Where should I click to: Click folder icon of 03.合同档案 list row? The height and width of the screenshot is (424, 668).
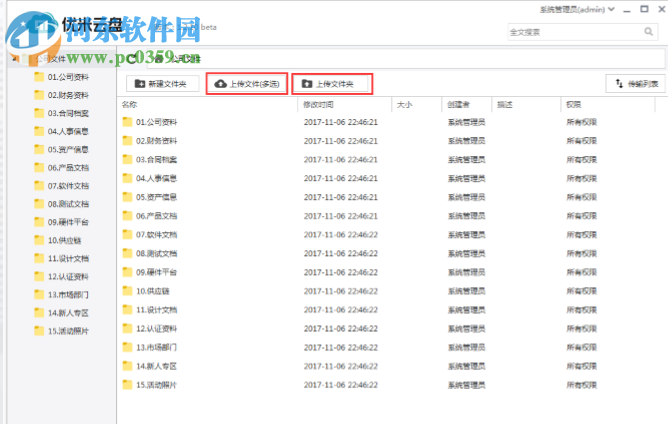pos(127,159)
